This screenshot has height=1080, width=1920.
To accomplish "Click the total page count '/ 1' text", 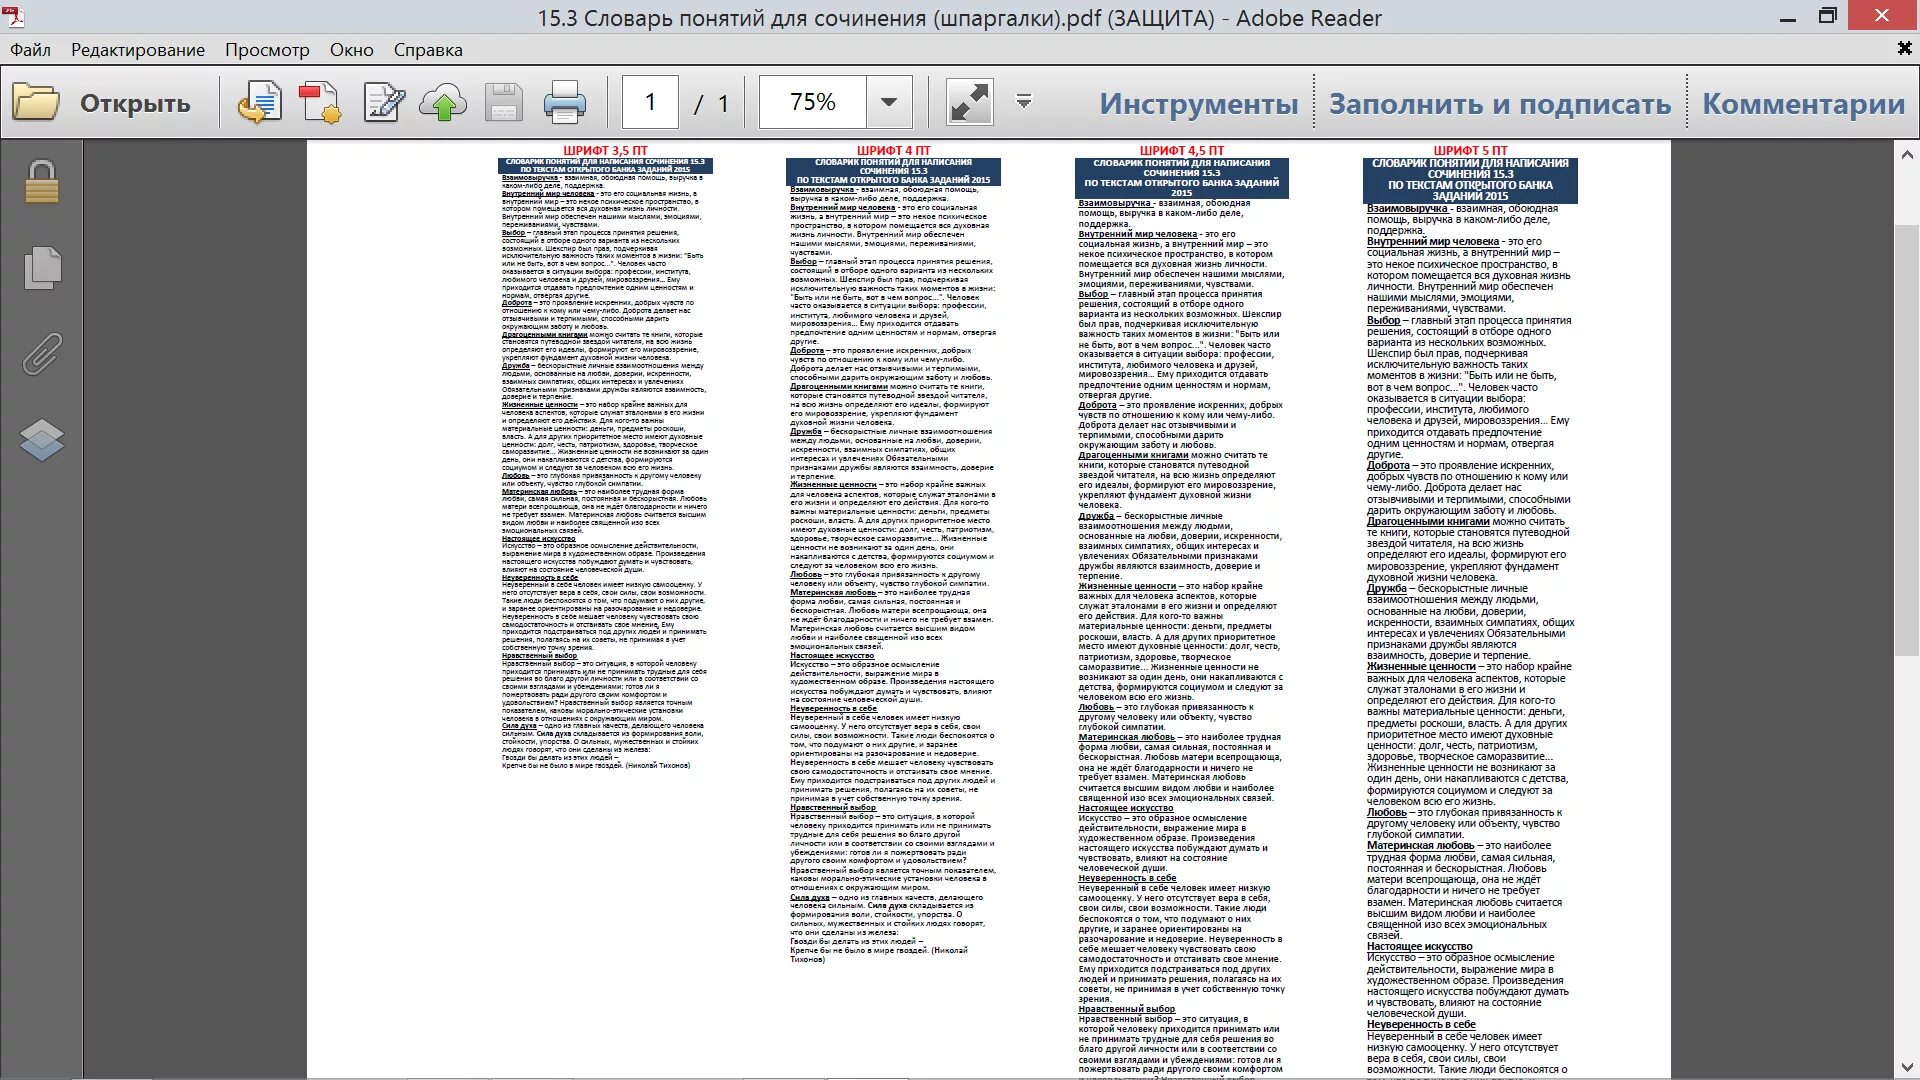I will pos(711,103).
